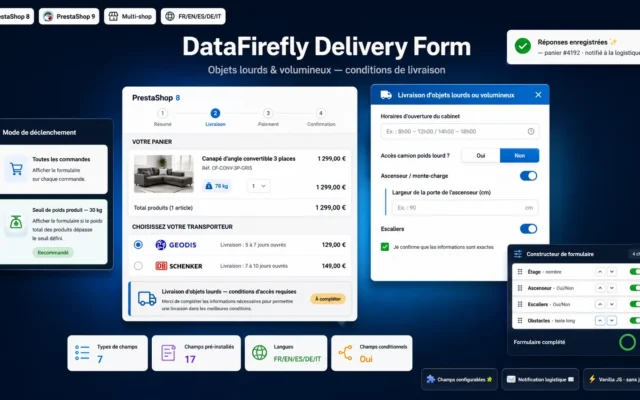The height and width of the screenshot is (400, 640).
Task: Click the list icon on the Types de champs card
Action: (82, 353)
